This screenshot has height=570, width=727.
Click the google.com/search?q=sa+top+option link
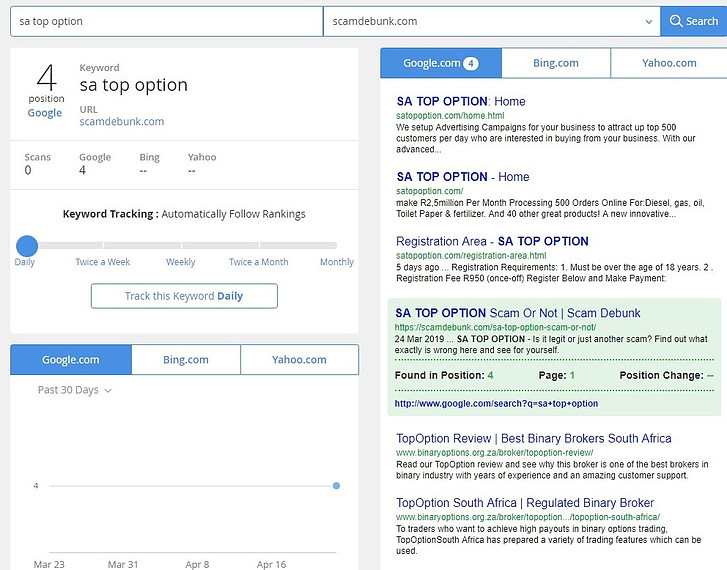tap(496, 403)
